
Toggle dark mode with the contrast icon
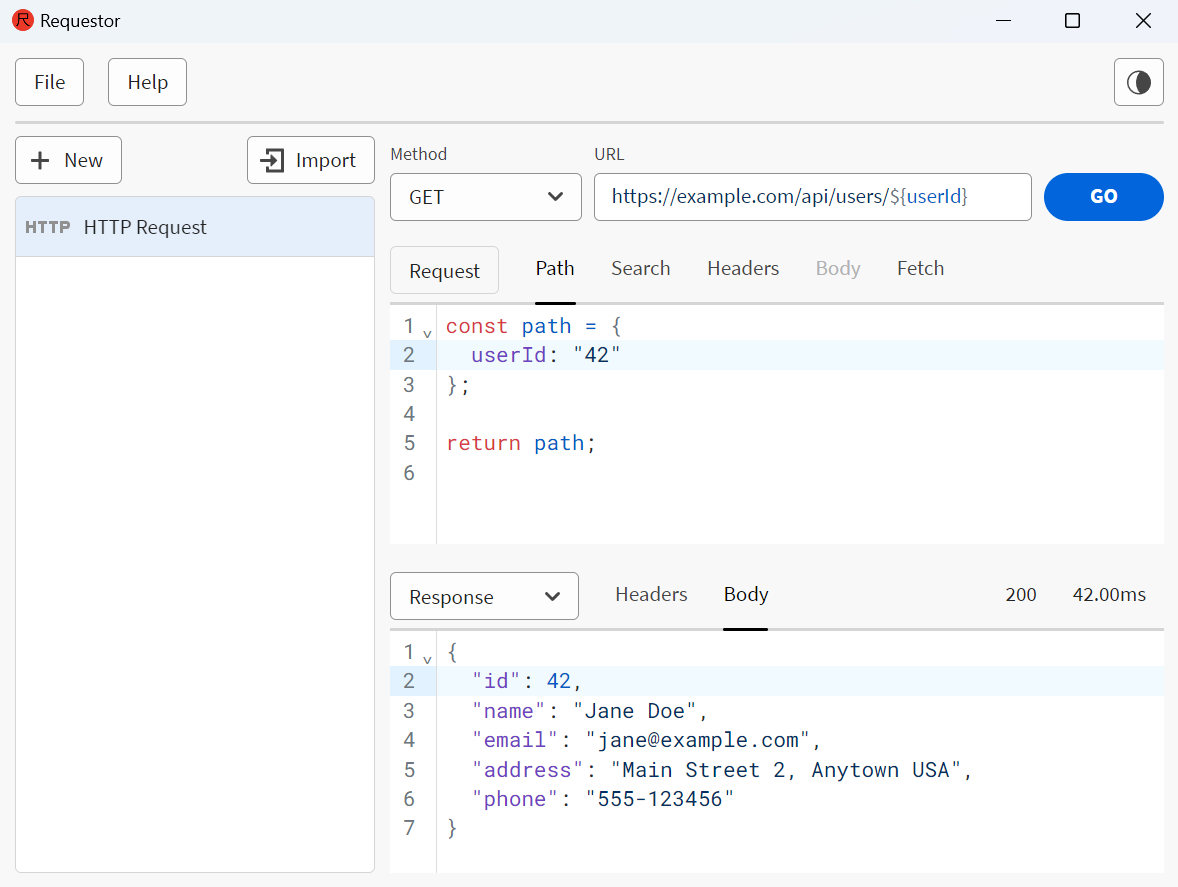click(1138, 82)
